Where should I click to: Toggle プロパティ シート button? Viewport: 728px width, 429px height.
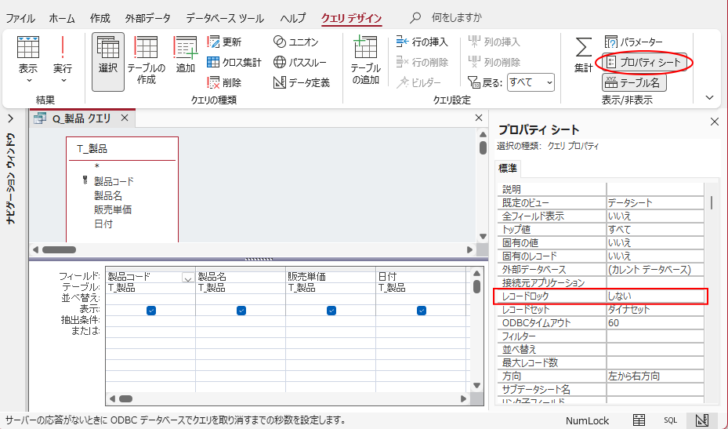tap(644, 62)
